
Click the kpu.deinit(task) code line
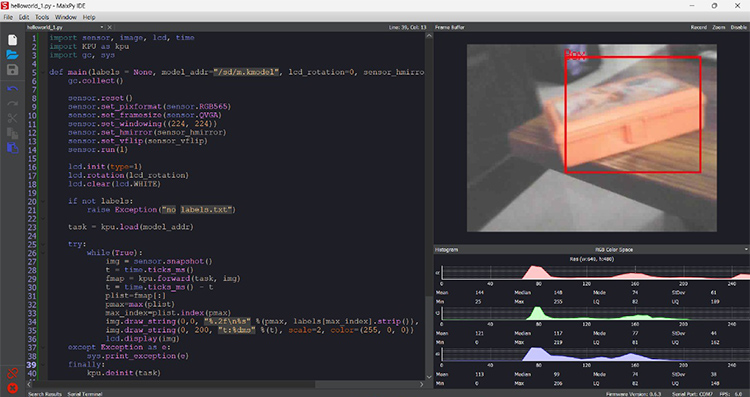(x=124, y=373)
